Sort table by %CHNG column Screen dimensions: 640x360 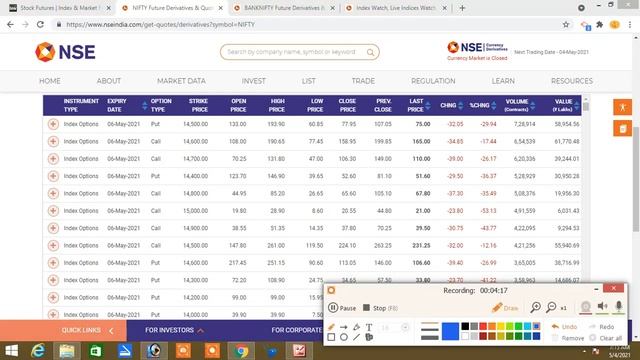click(494, 105)
